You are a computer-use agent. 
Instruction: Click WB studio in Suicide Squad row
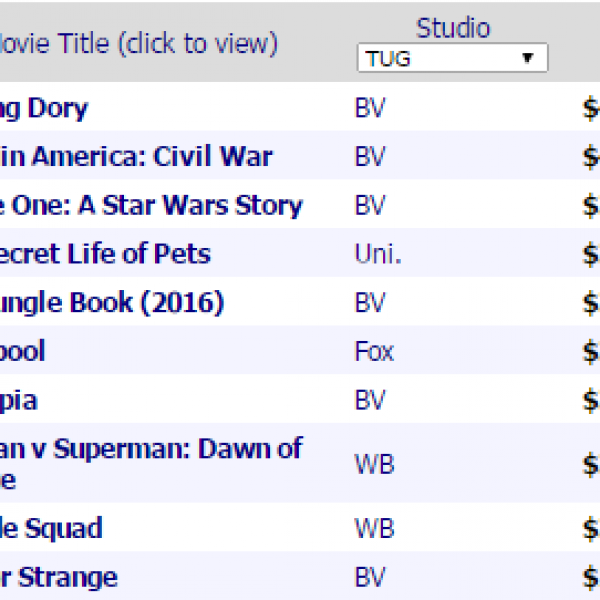pyautogui.click(x=373, y=528)
